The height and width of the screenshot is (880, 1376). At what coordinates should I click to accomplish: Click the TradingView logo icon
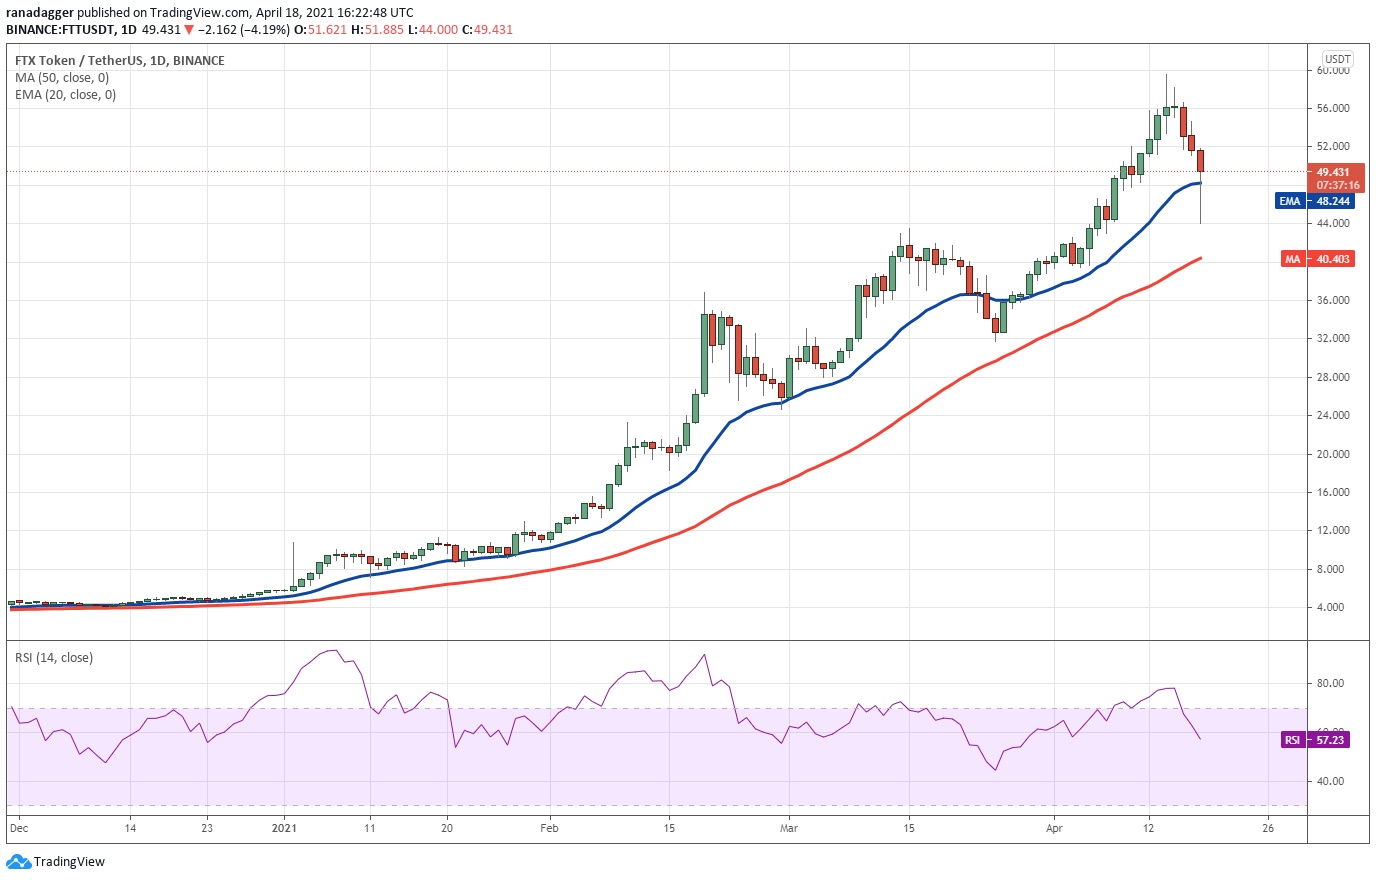tap(18, 861)
